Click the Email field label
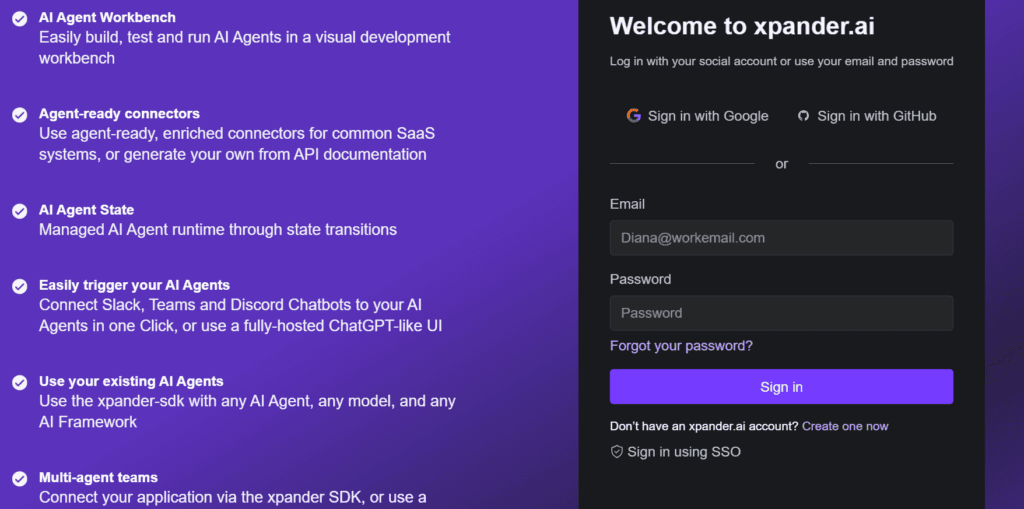The height and width of the screenshot is (509, 1024). (627, 204)
